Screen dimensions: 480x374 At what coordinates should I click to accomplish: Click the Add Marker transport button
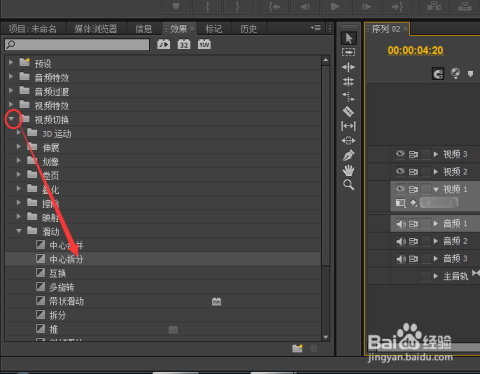[x=176, y=7]
